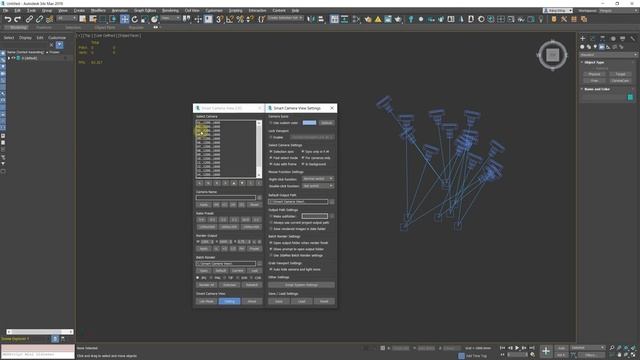Activate the Select Object tool
The image size is (640, 360).
83,19
